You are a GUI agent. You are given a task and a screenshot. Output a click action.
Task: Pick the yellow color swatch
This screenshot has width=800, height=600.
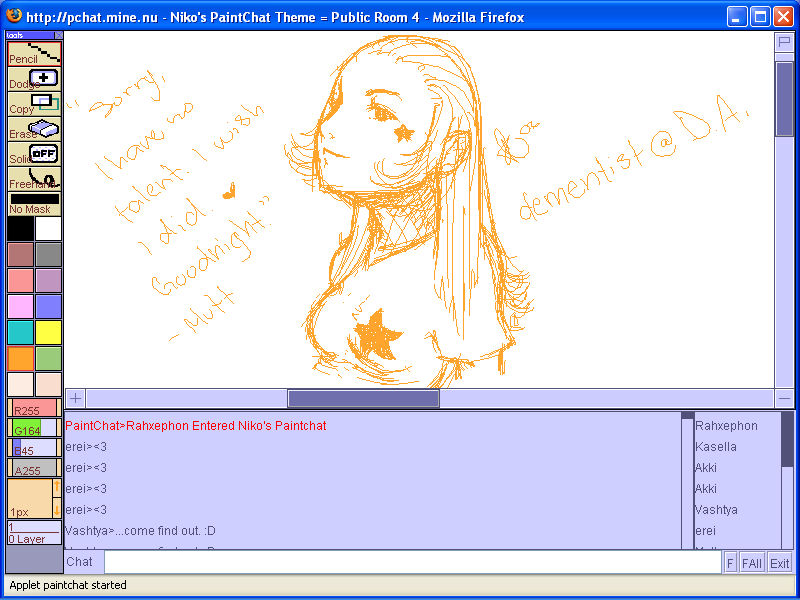[x=48, y=333]
